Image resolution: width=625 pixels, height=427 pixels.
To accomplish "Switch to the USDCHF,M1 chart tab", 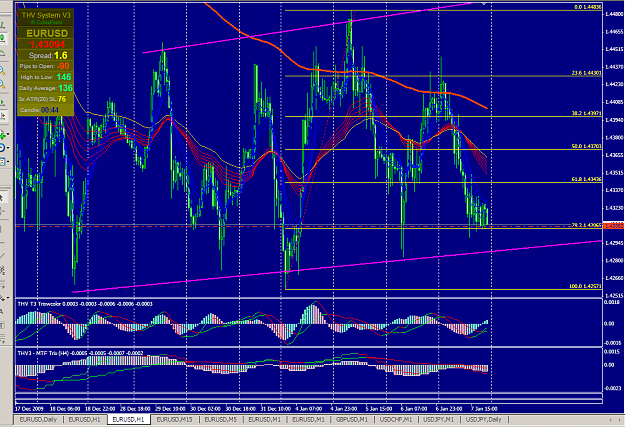I will [x=395, y=419].
